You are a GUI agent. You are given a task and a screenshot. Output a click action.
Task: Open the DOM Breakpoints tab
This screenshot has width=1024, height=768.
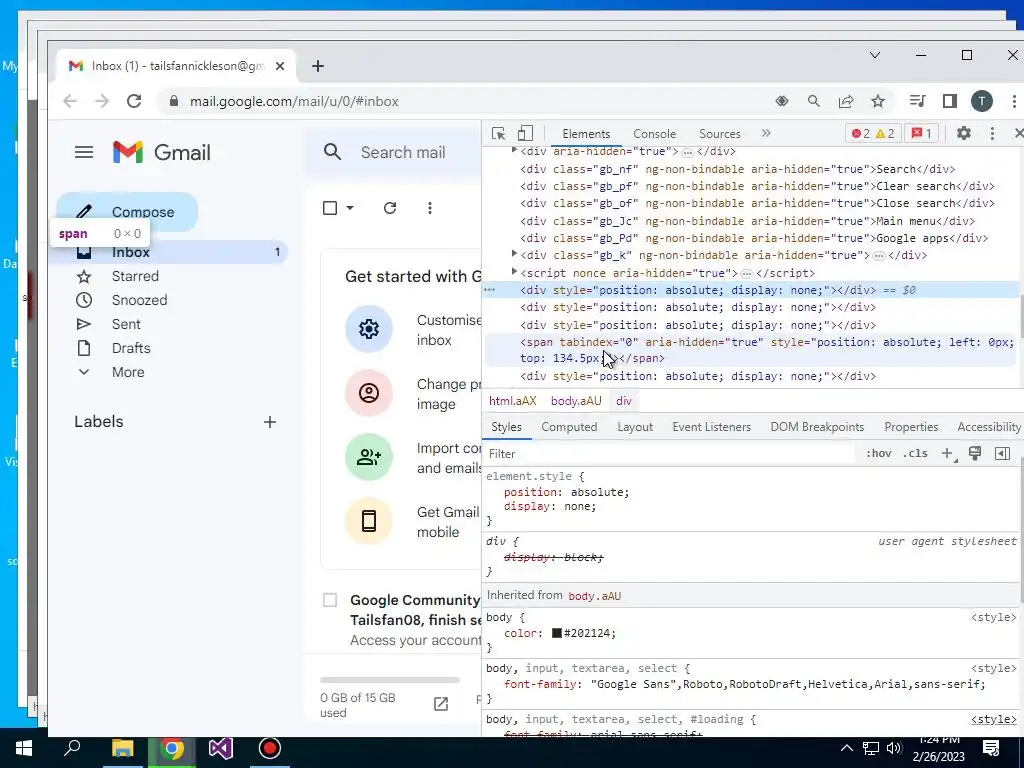click(x=817, y=427)
